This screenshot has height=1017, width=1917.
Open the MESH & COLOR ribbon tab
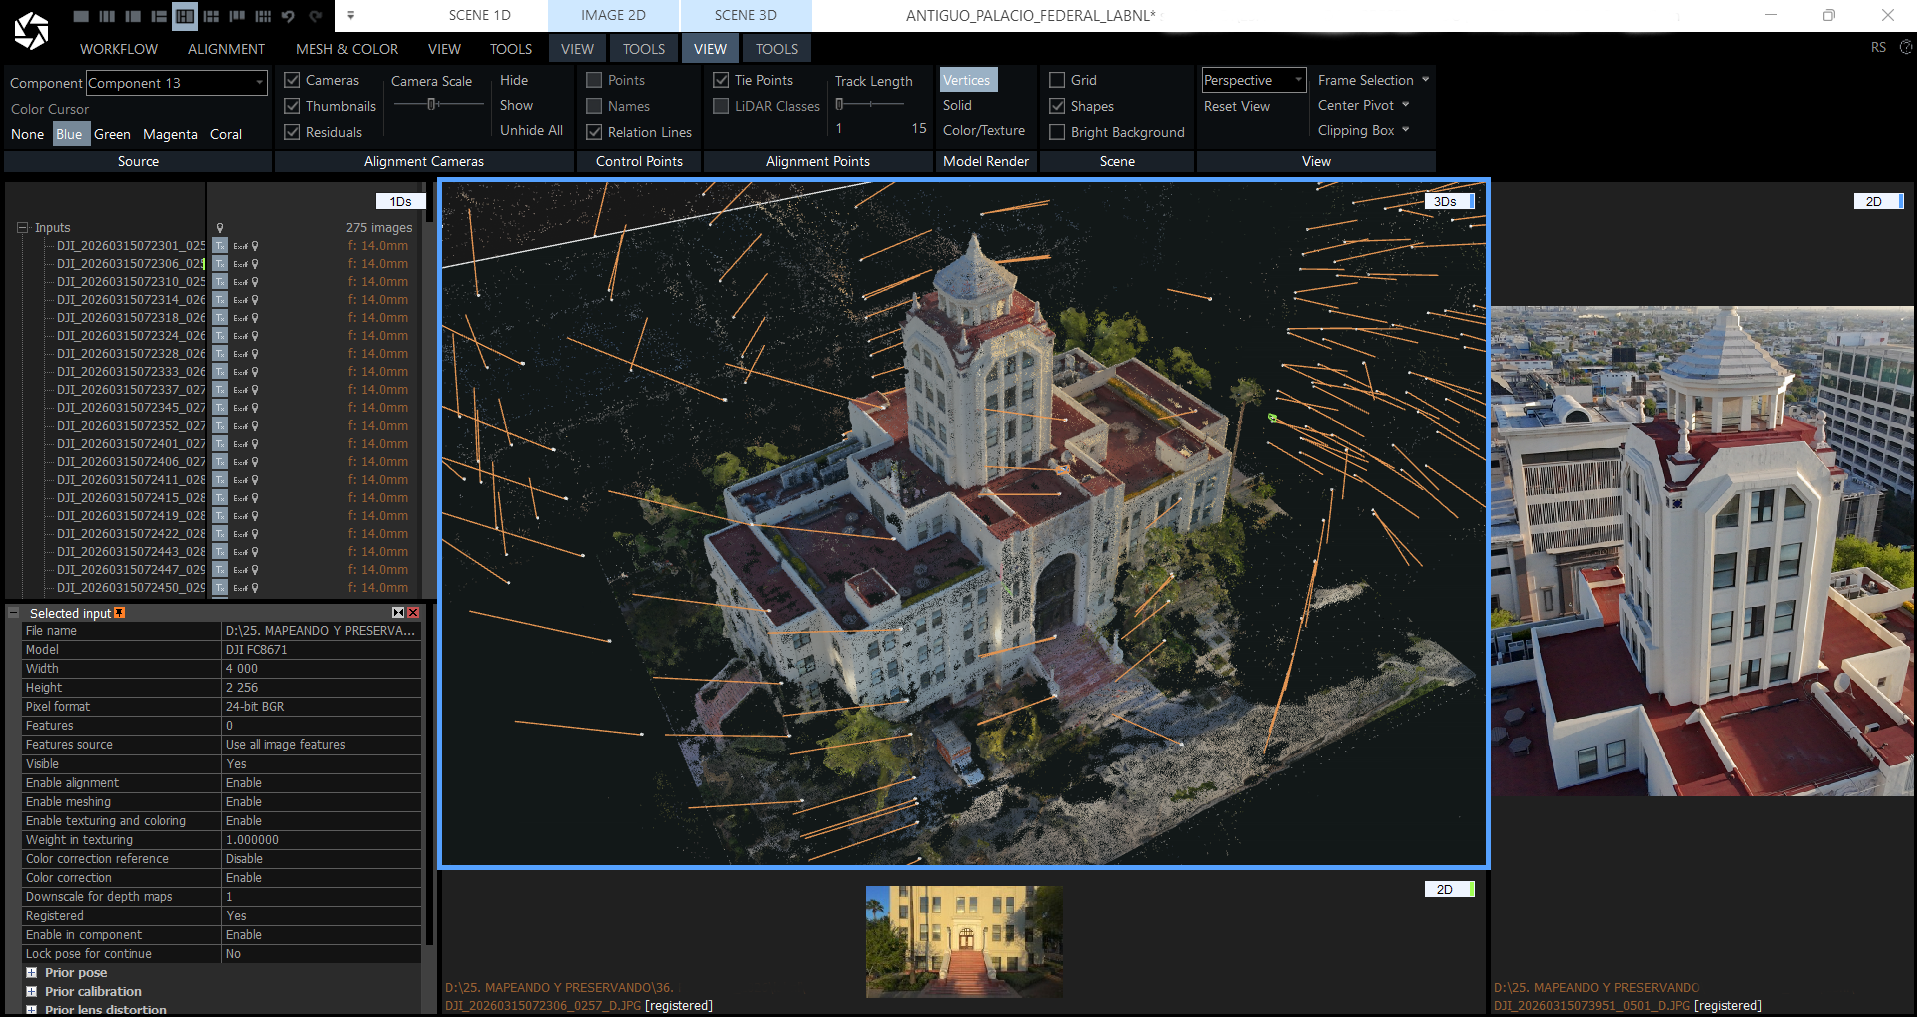(347, 49)
